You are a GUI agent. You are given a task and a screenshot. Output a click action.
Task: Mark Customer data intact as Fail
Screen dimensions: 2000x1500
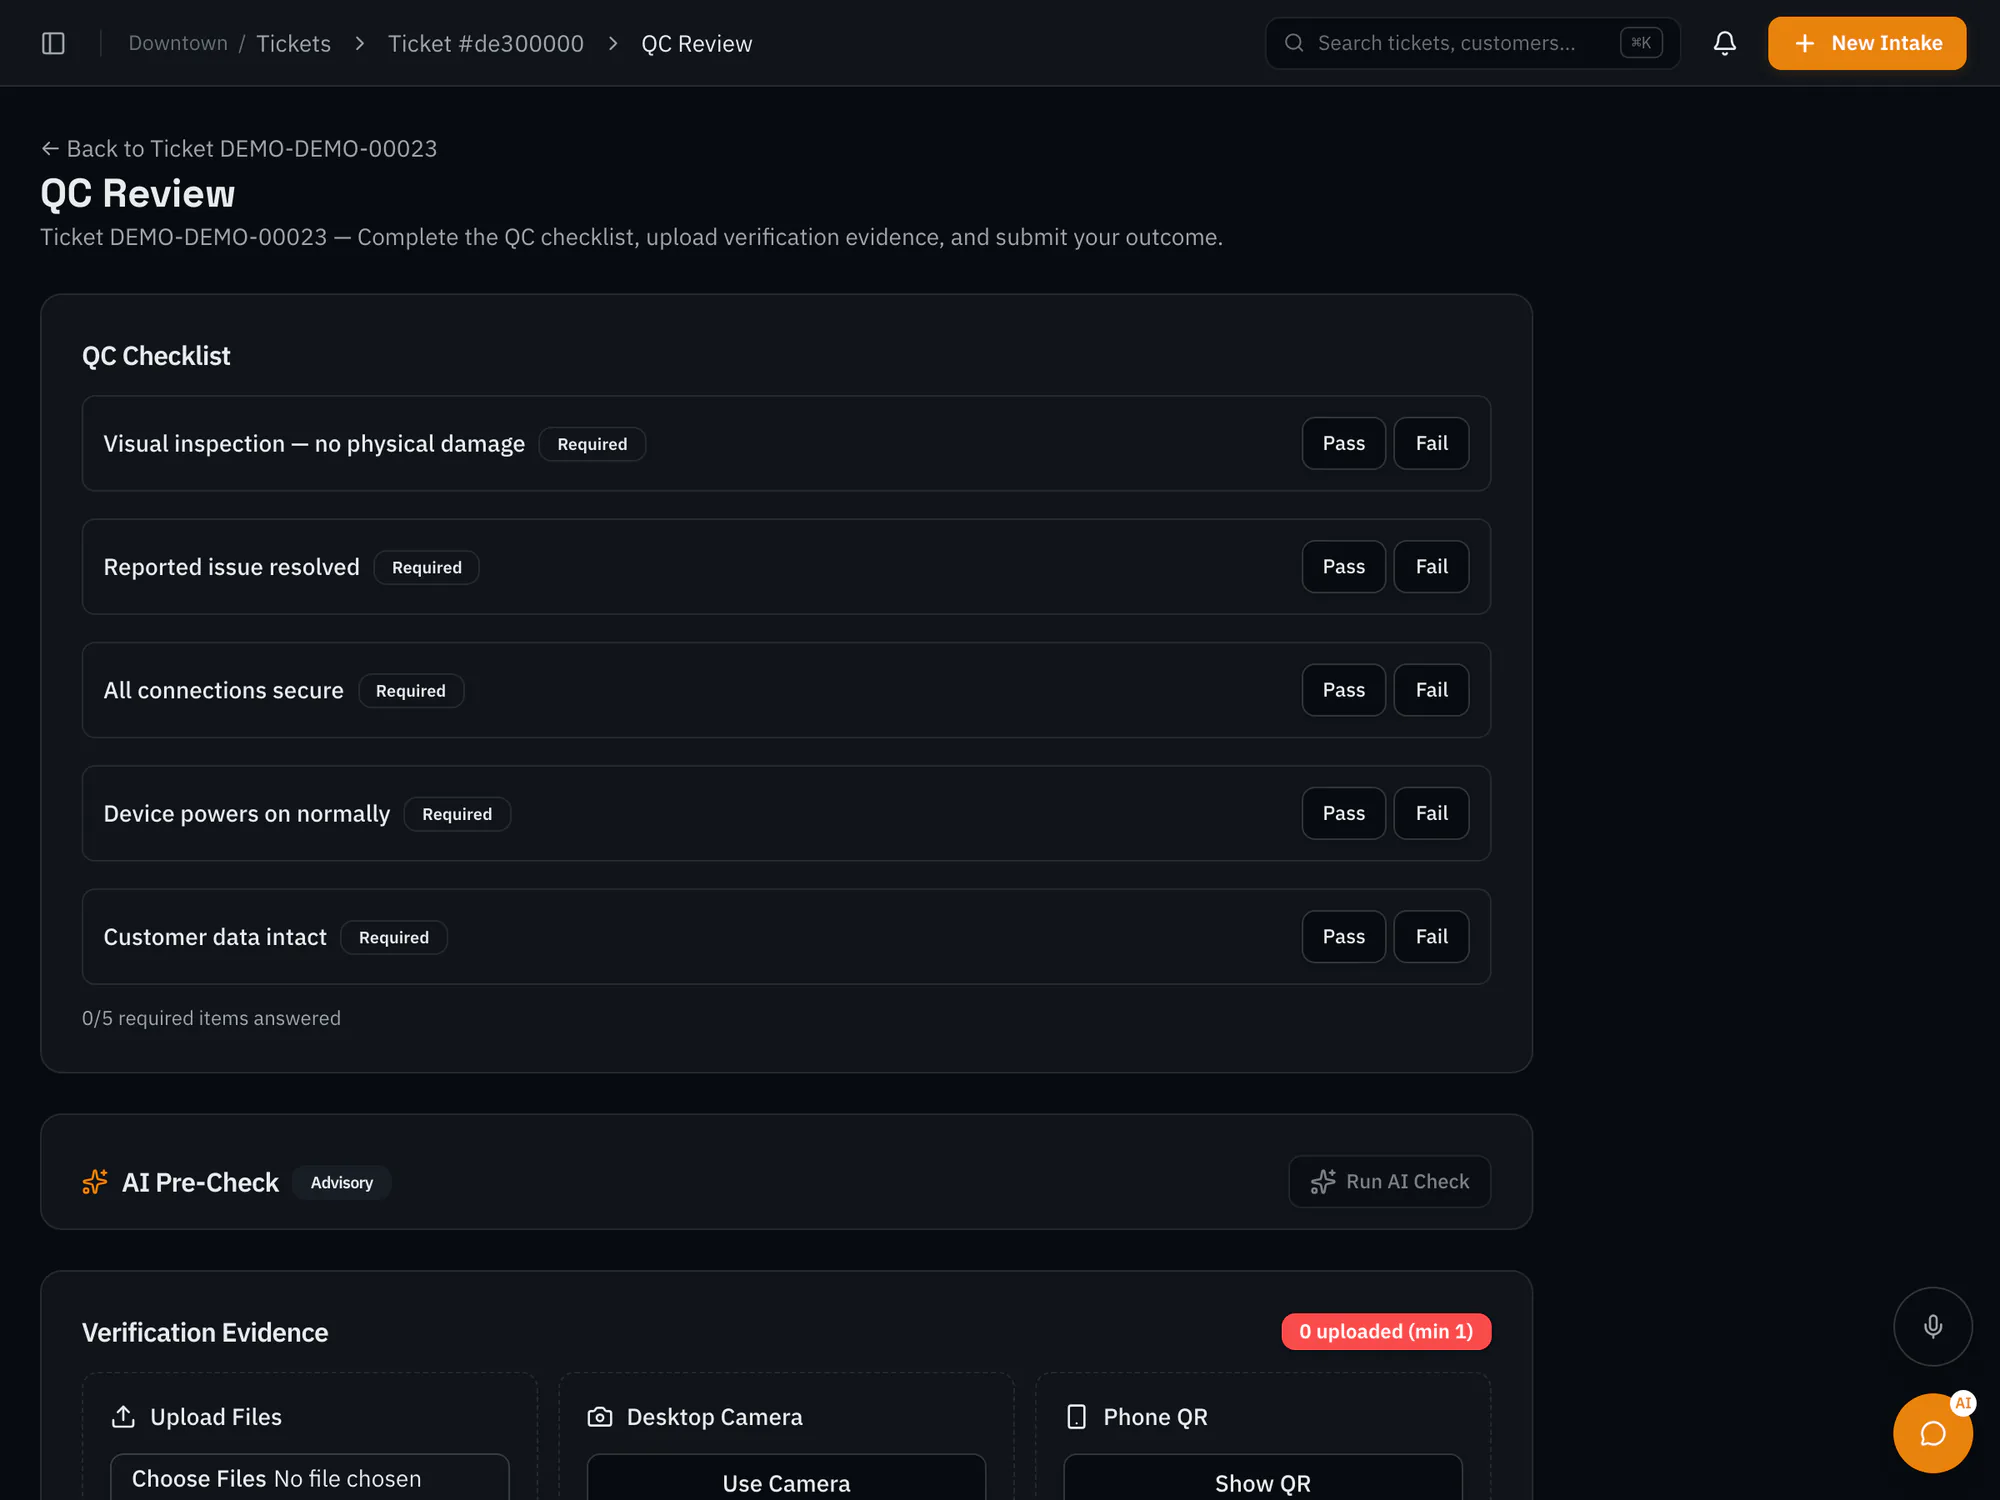[x=1431, y=937]
